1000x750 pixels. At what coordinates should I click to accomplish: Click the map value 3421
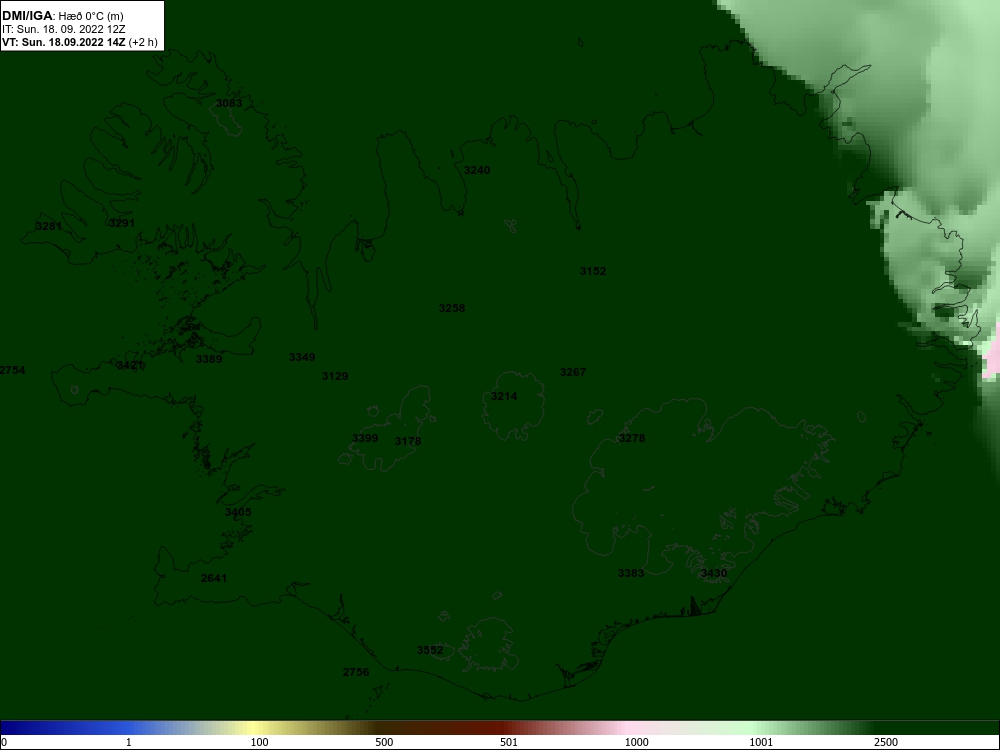click(x=130, y=365)
